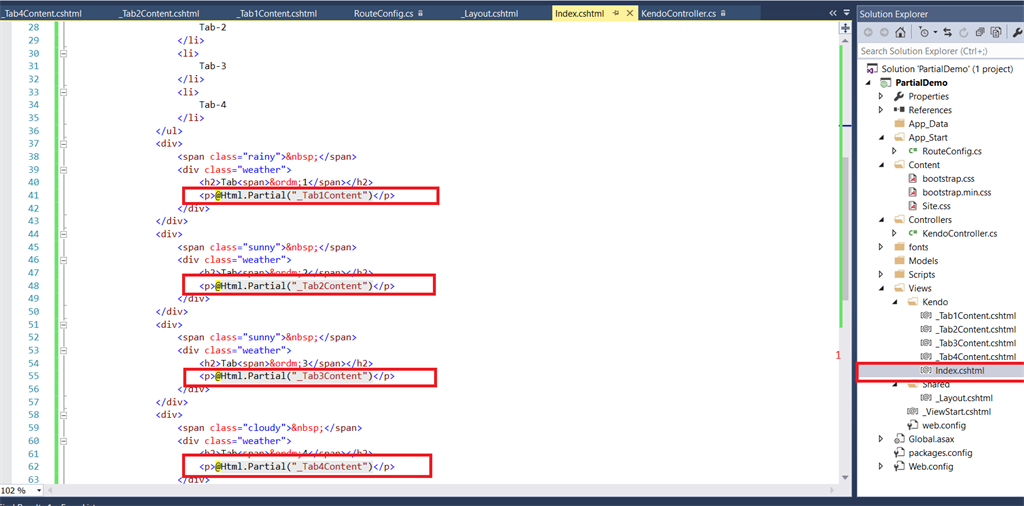Switch to the RouteConfig.cs editor tab
The image size is (1024, 506).
tap(383, 14)
